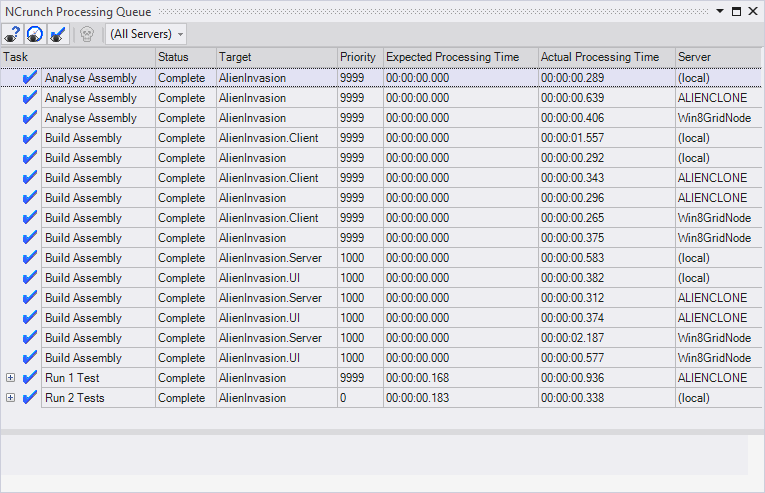This screenshot has width=765, height=493.
Task: Sort by the Priority column header
Action: (x=359, y=57)
